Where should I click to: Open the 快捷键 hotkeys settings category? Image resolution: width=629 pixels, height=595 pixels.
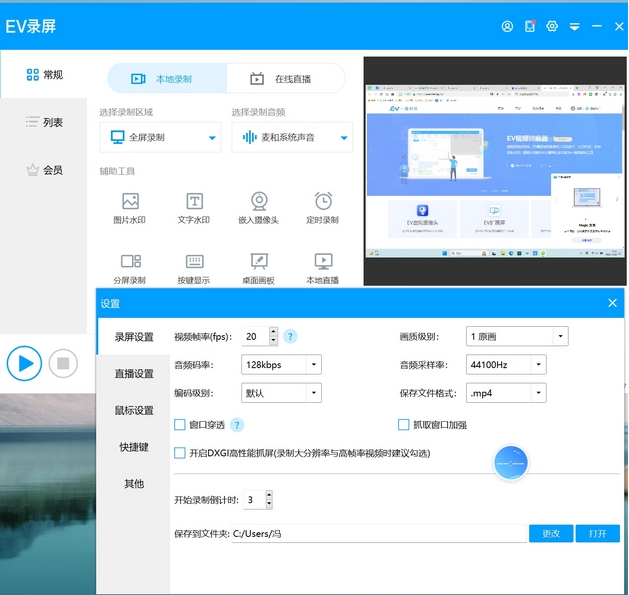pos(134,447)
